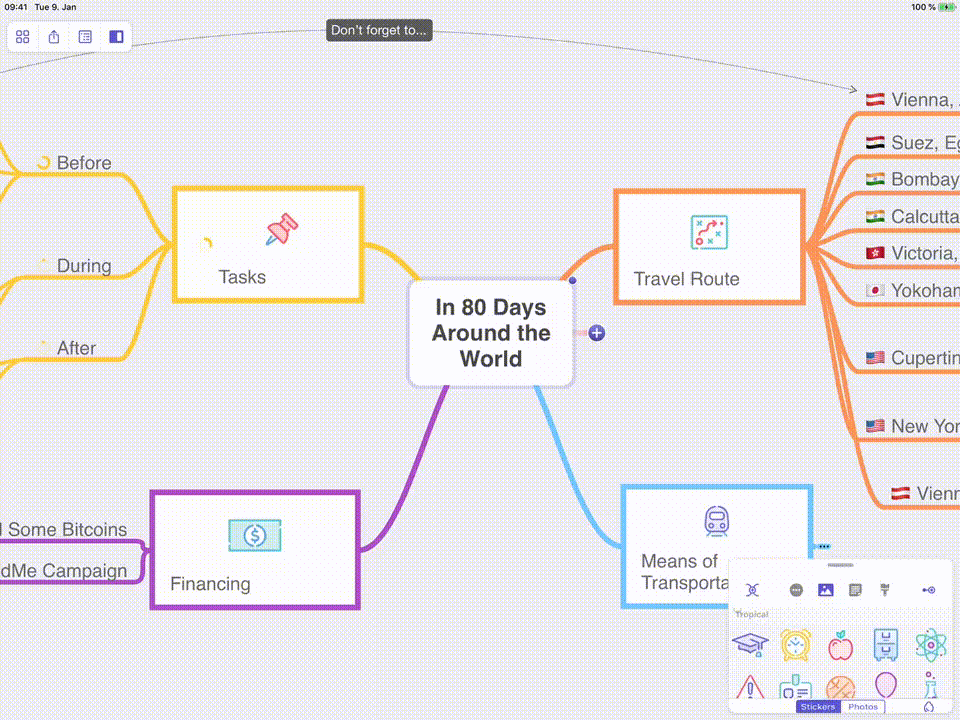Open the outline view icon
Screen dimensions: 960x720
(x=84, y=36)
